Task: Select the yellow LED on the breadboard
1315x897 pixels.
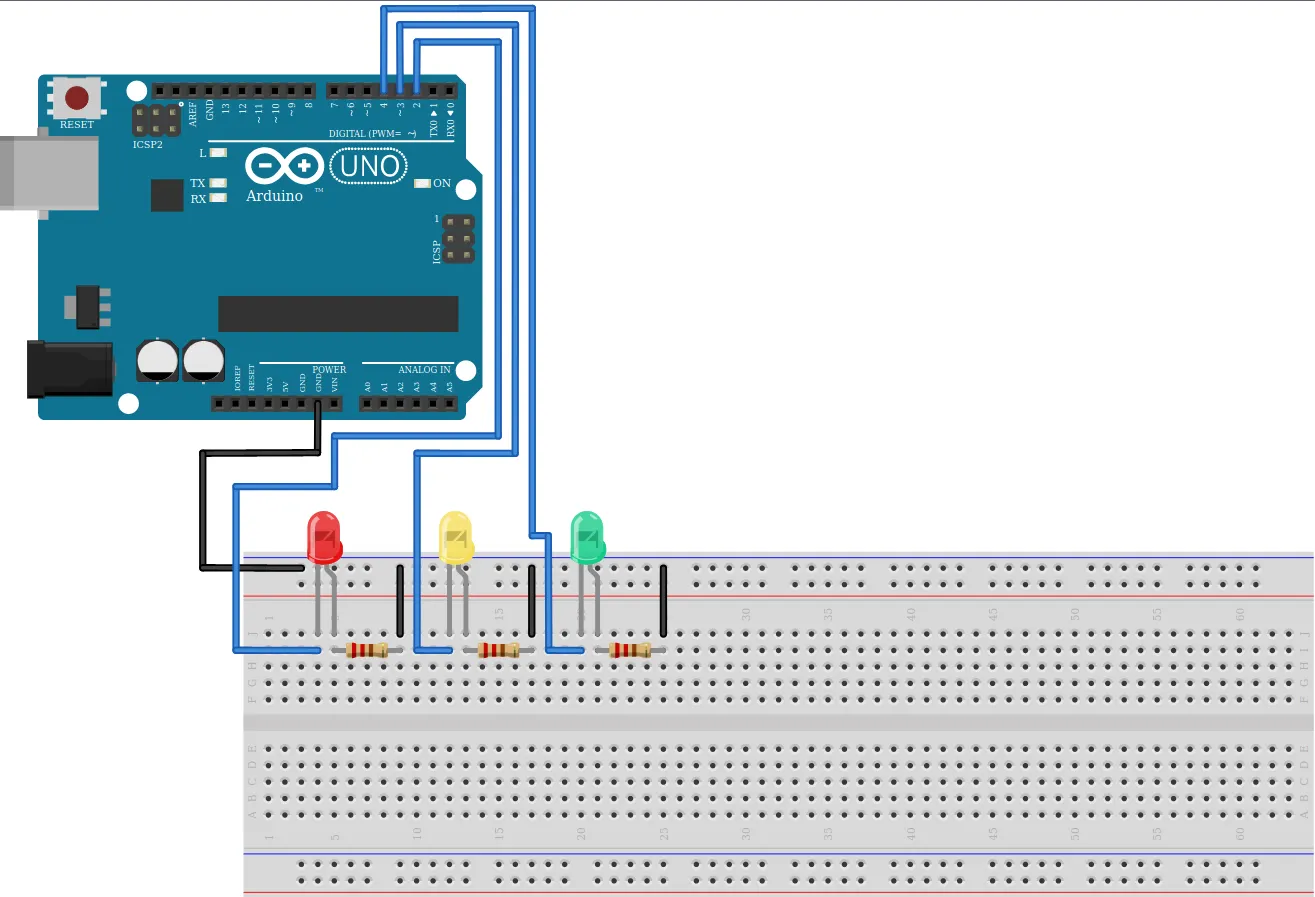Action: click(x=455, y=538)
